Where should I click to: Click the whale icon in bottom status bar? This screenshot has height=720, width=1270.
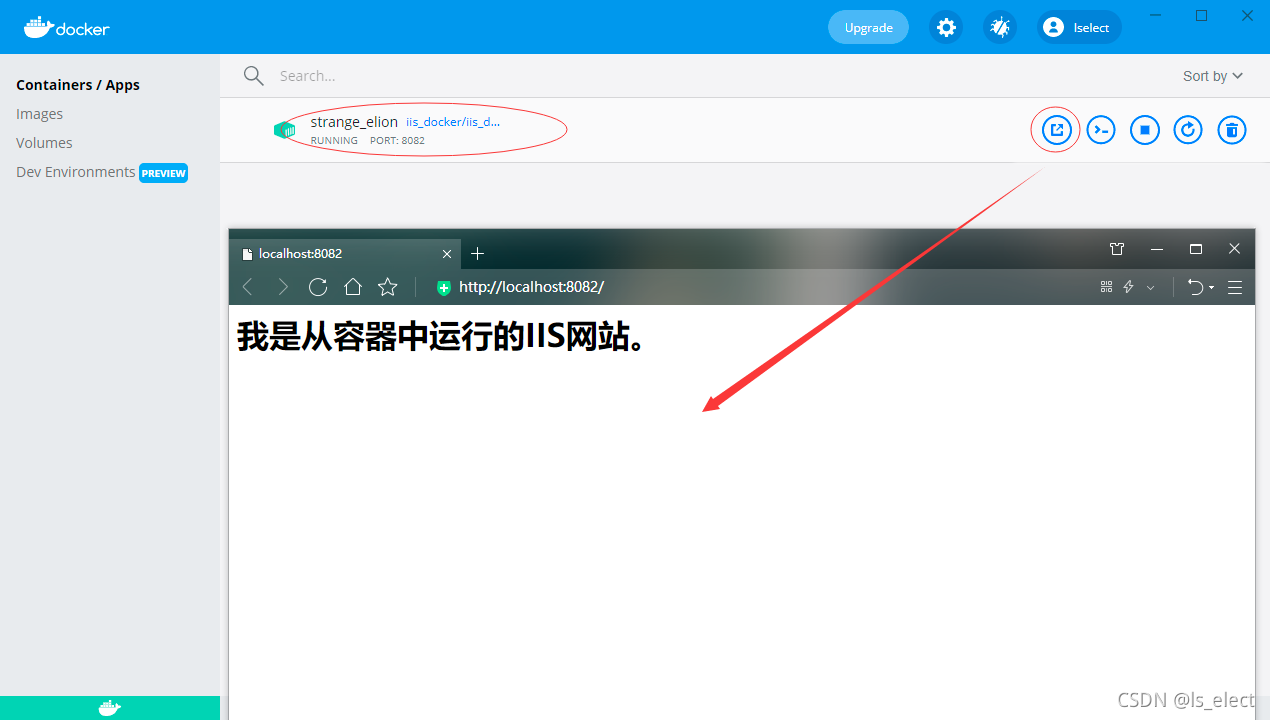point(110,708)
